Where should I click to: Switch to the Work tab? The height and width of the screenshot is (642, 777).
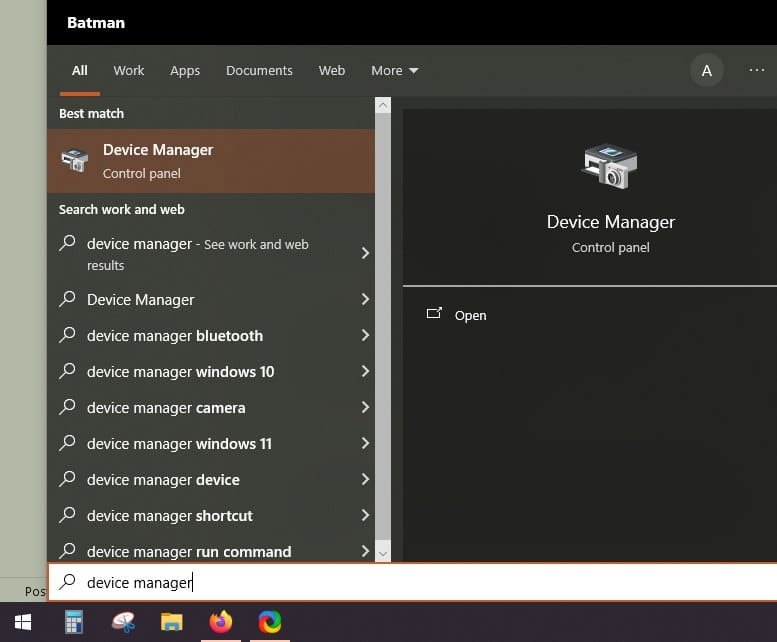tap(129, 70)
